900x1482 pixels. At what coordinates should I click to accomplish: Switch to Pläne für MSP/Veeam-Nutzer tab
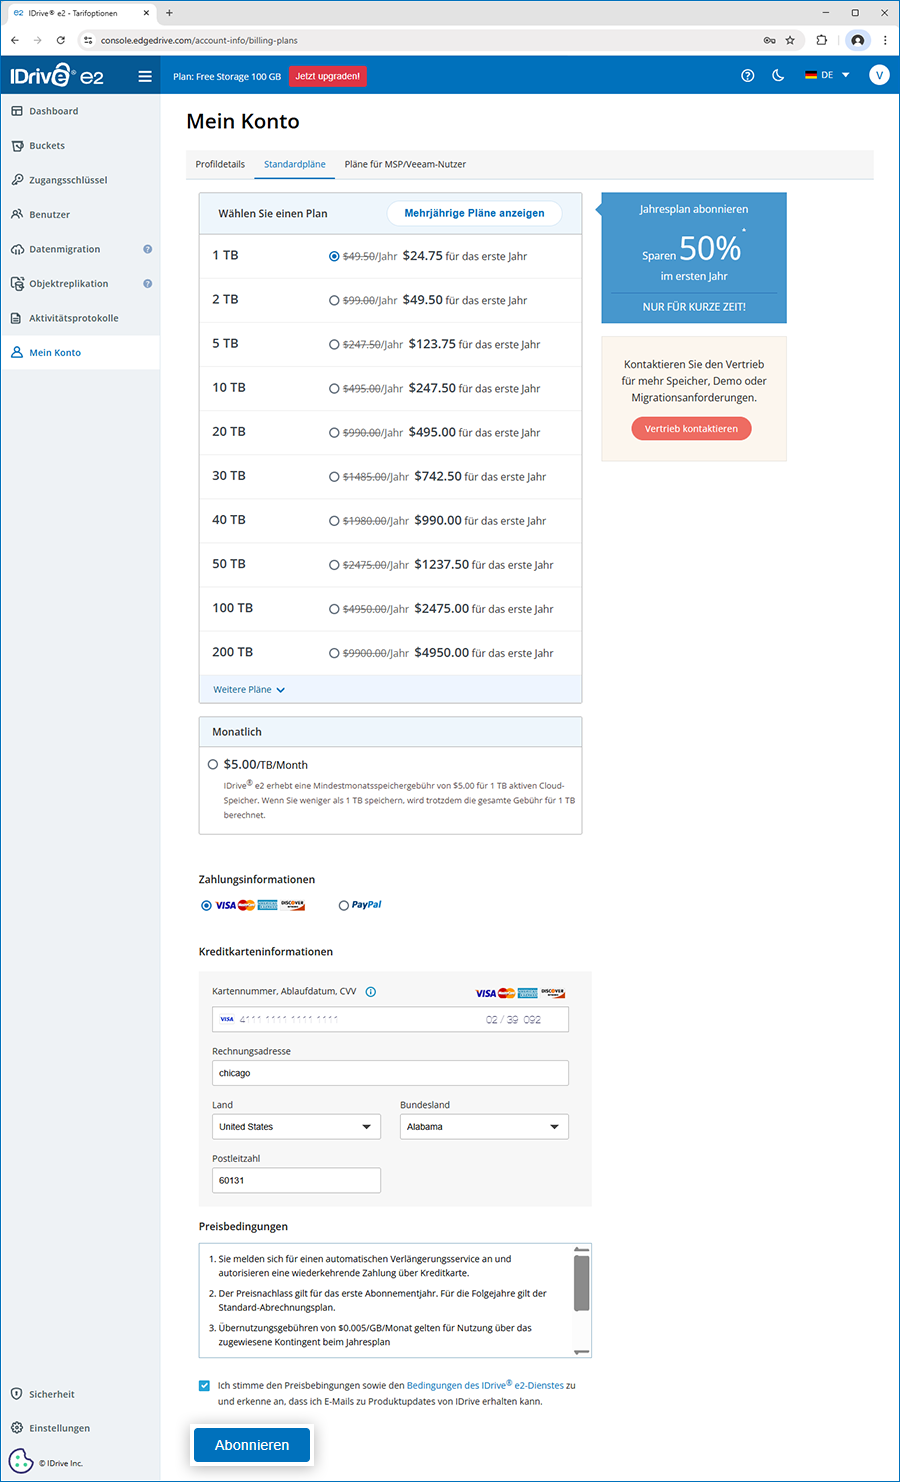pos(405,164)
